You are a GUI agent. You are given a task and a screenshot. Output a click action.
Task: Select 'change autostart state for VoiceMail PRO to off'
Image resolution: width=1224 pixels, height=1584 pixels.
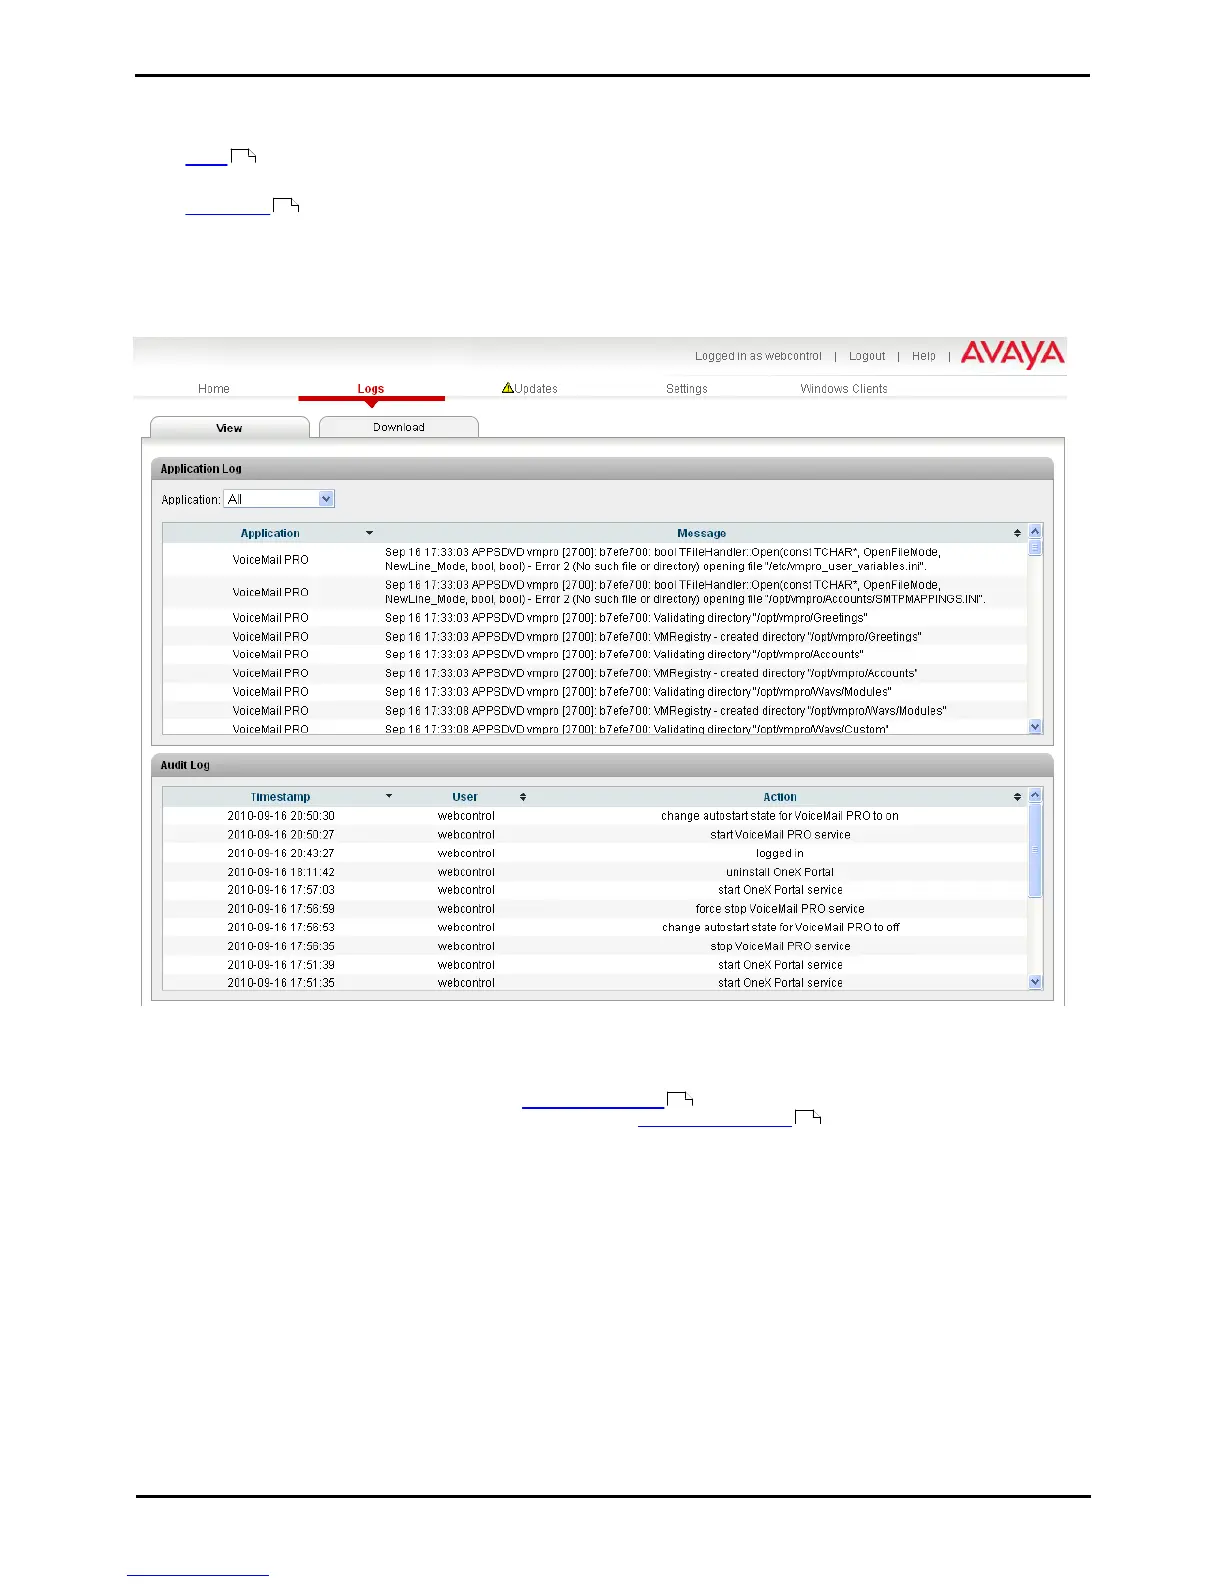[x=780, y=927]
